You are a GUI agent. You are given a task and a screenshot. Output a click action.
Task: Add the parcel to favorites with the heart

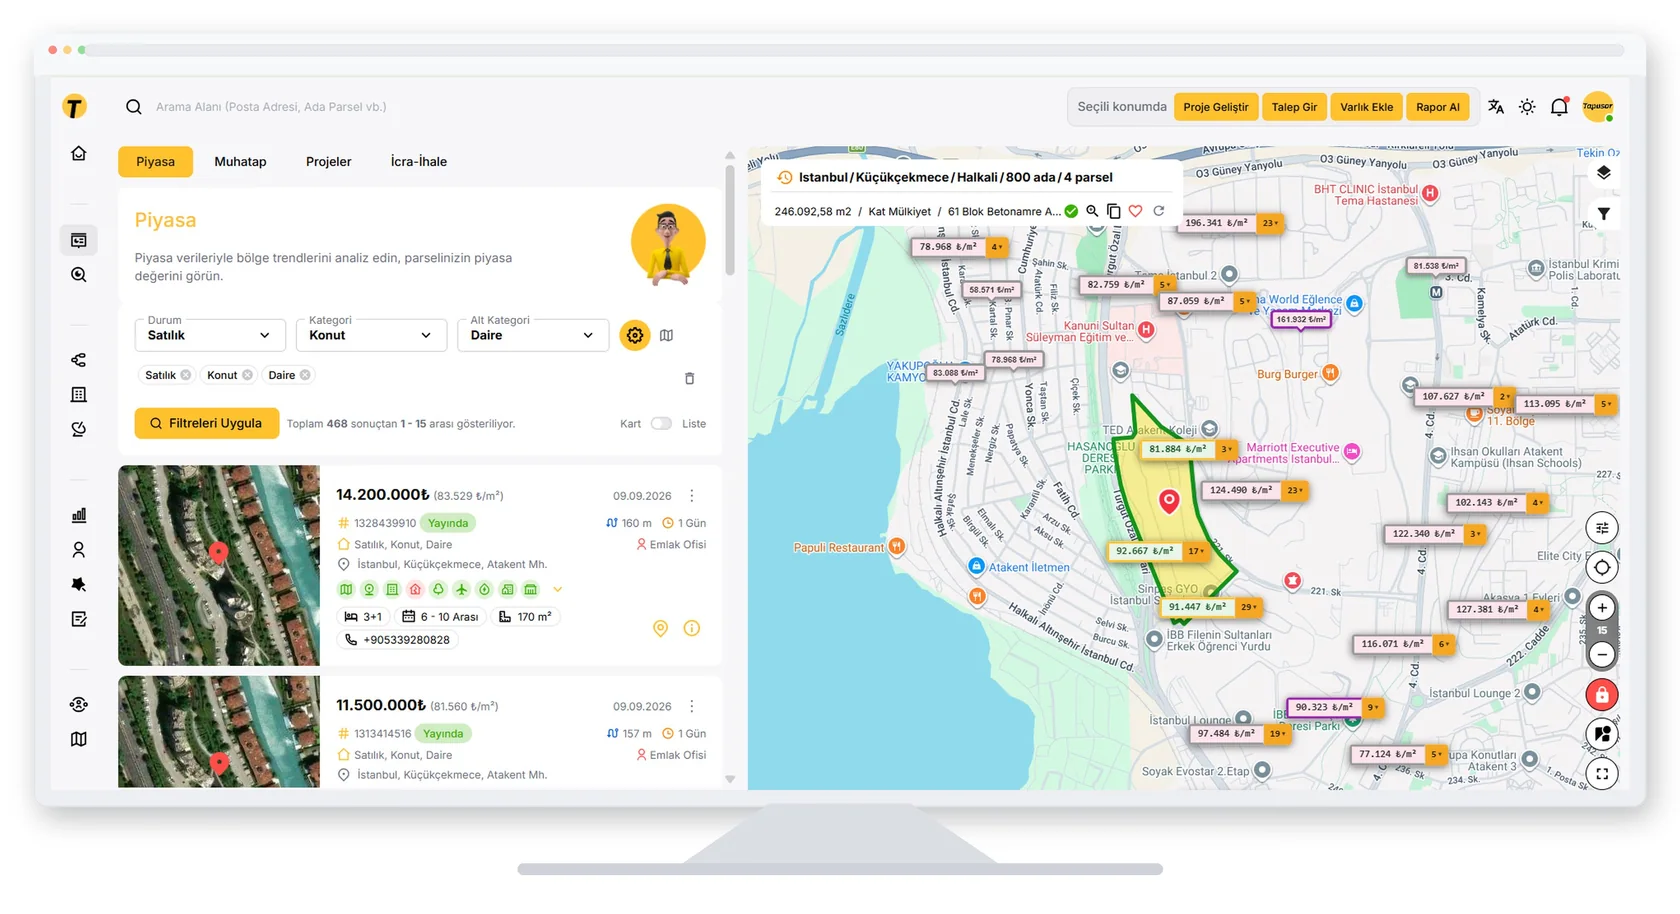click(1136, 211)
